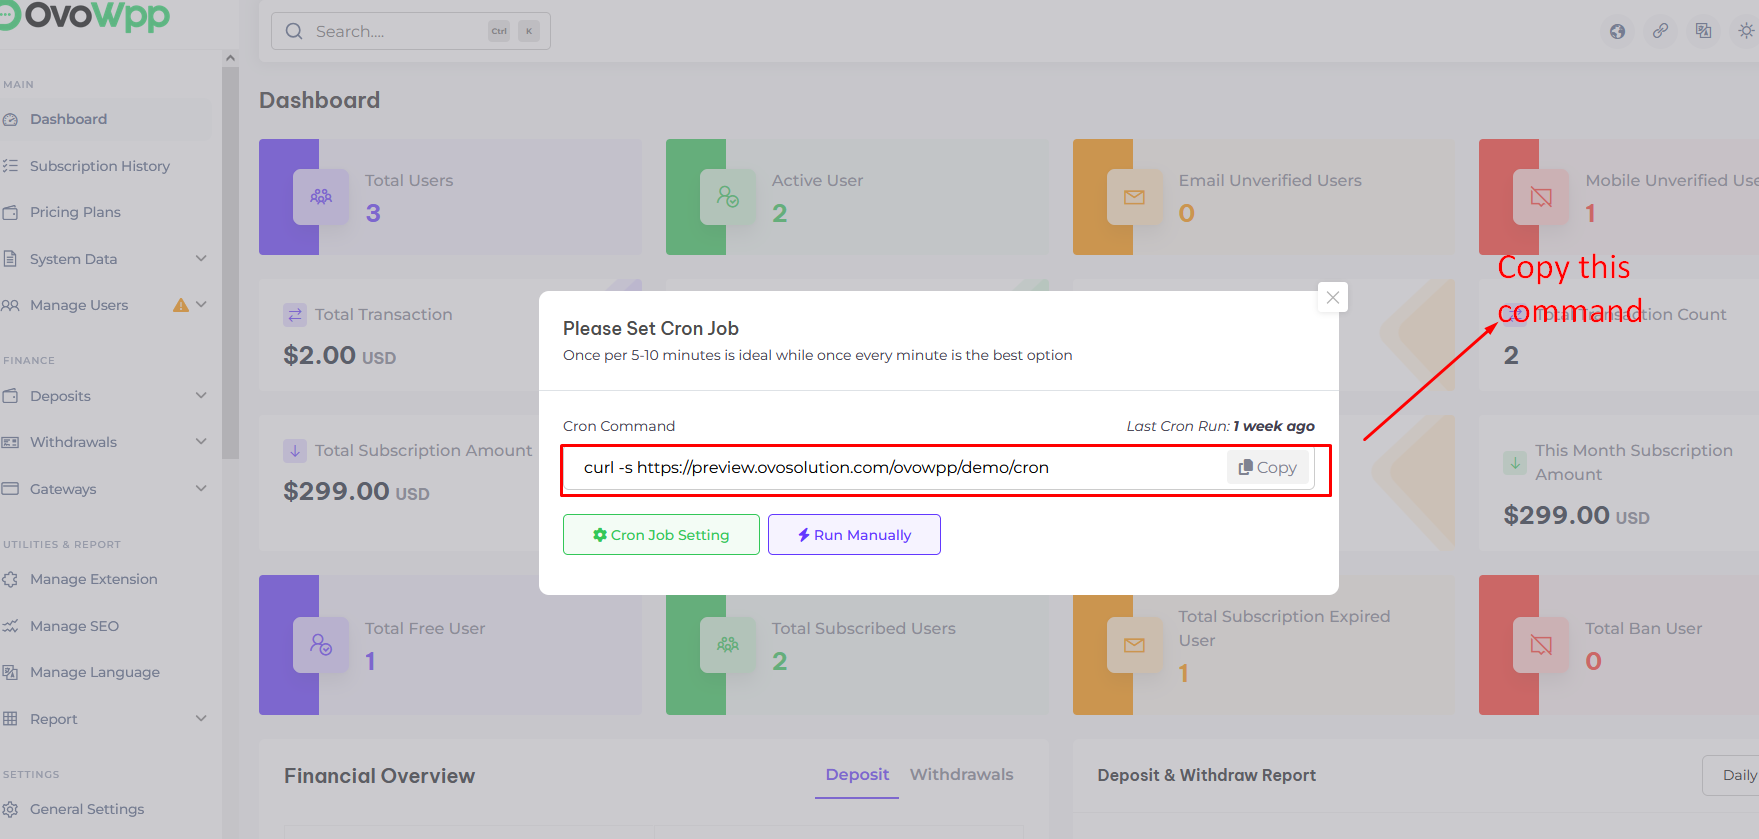Click the Manage Users warning triangle icon

[x=181, y=305]
